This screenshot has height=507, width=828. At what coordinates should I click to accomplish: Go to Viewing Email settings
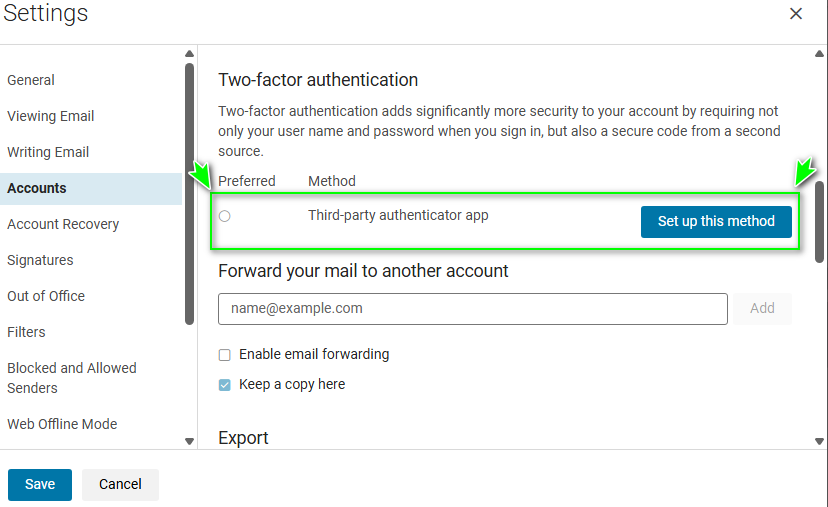(50, 116)
